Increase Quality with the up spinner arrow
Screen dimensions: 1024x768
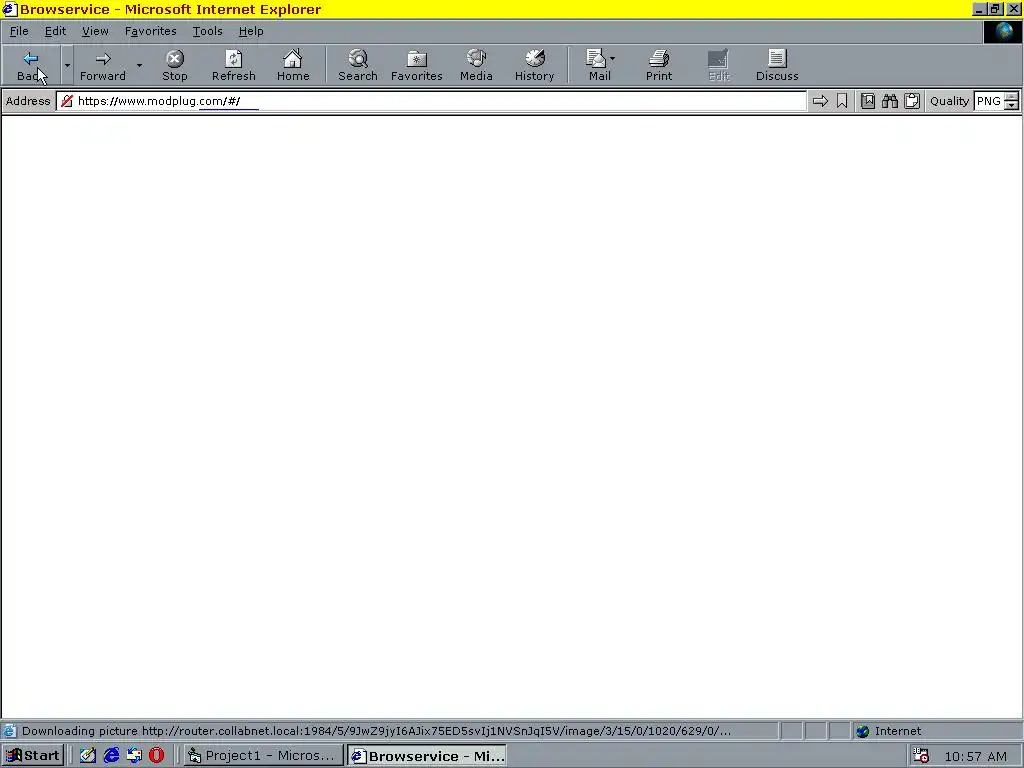click(1012, 97)
